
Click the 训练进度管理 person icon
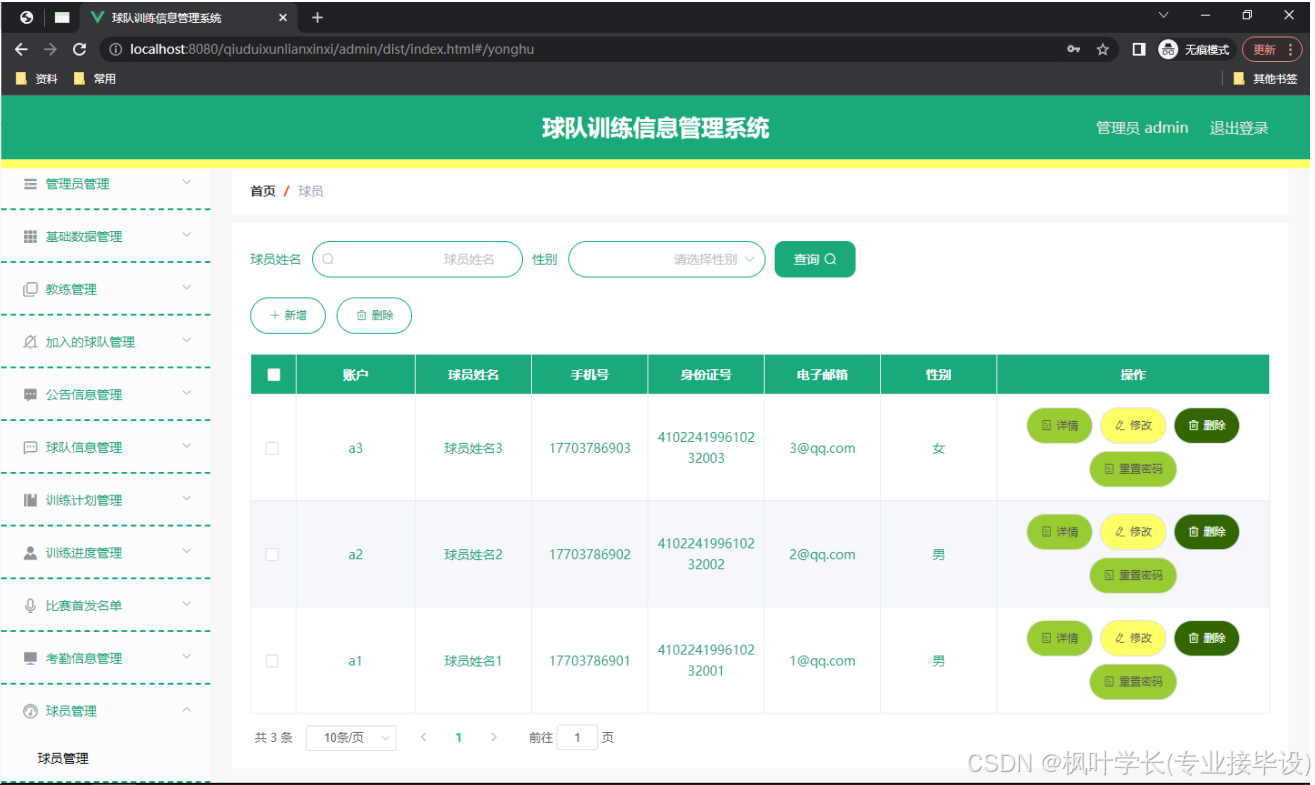(x=30, y=553)
